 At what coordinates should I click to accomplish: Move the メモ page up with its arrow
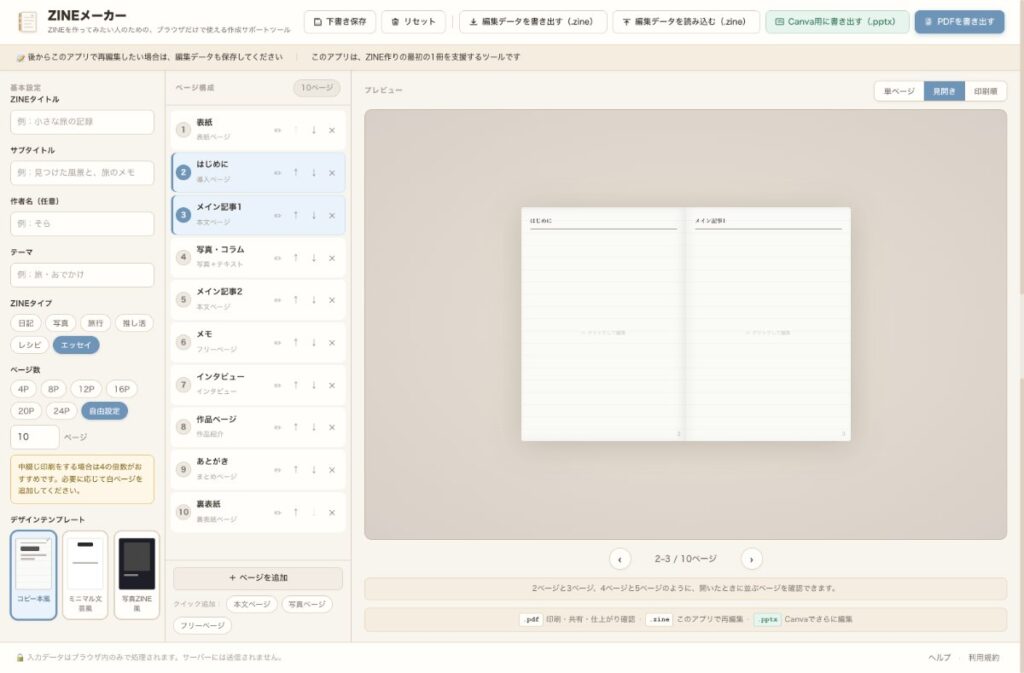point(296,342)
